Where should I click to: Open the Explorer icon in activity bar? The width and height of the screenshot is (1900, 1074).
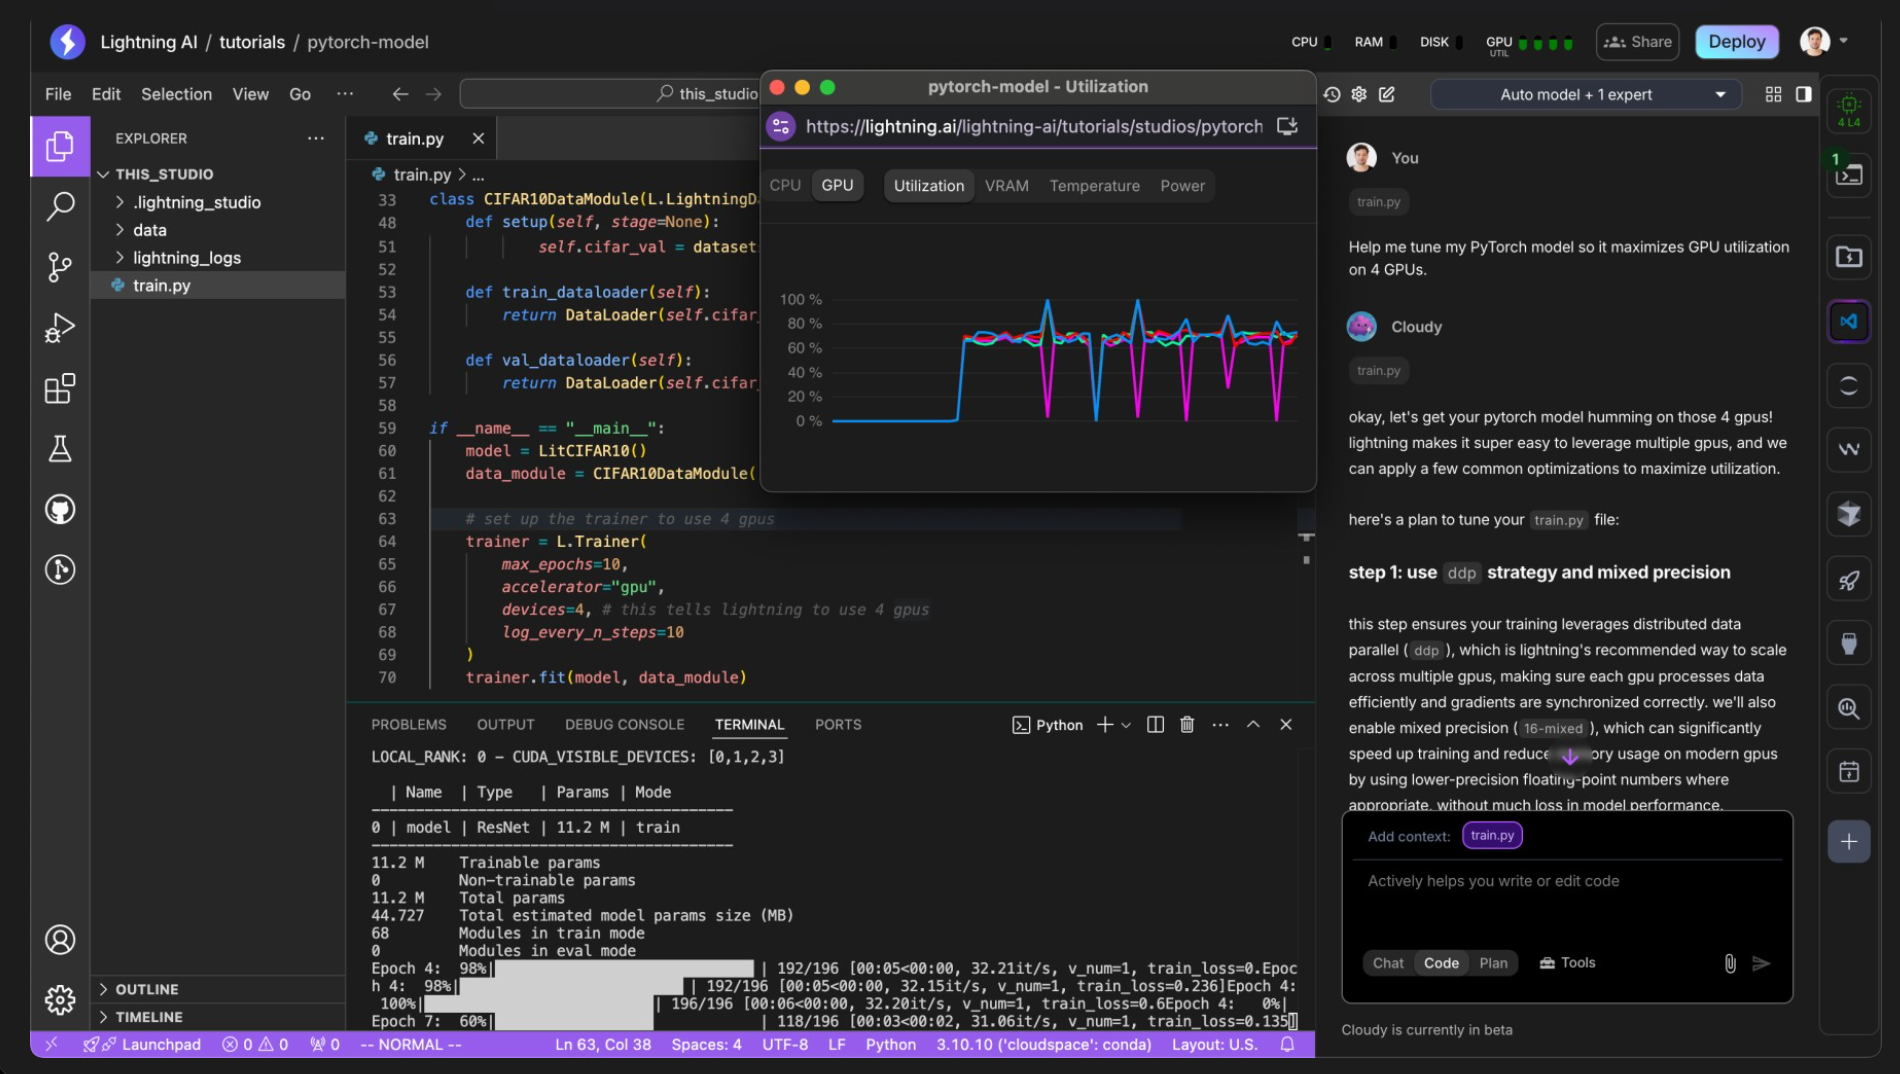point(60,146)
